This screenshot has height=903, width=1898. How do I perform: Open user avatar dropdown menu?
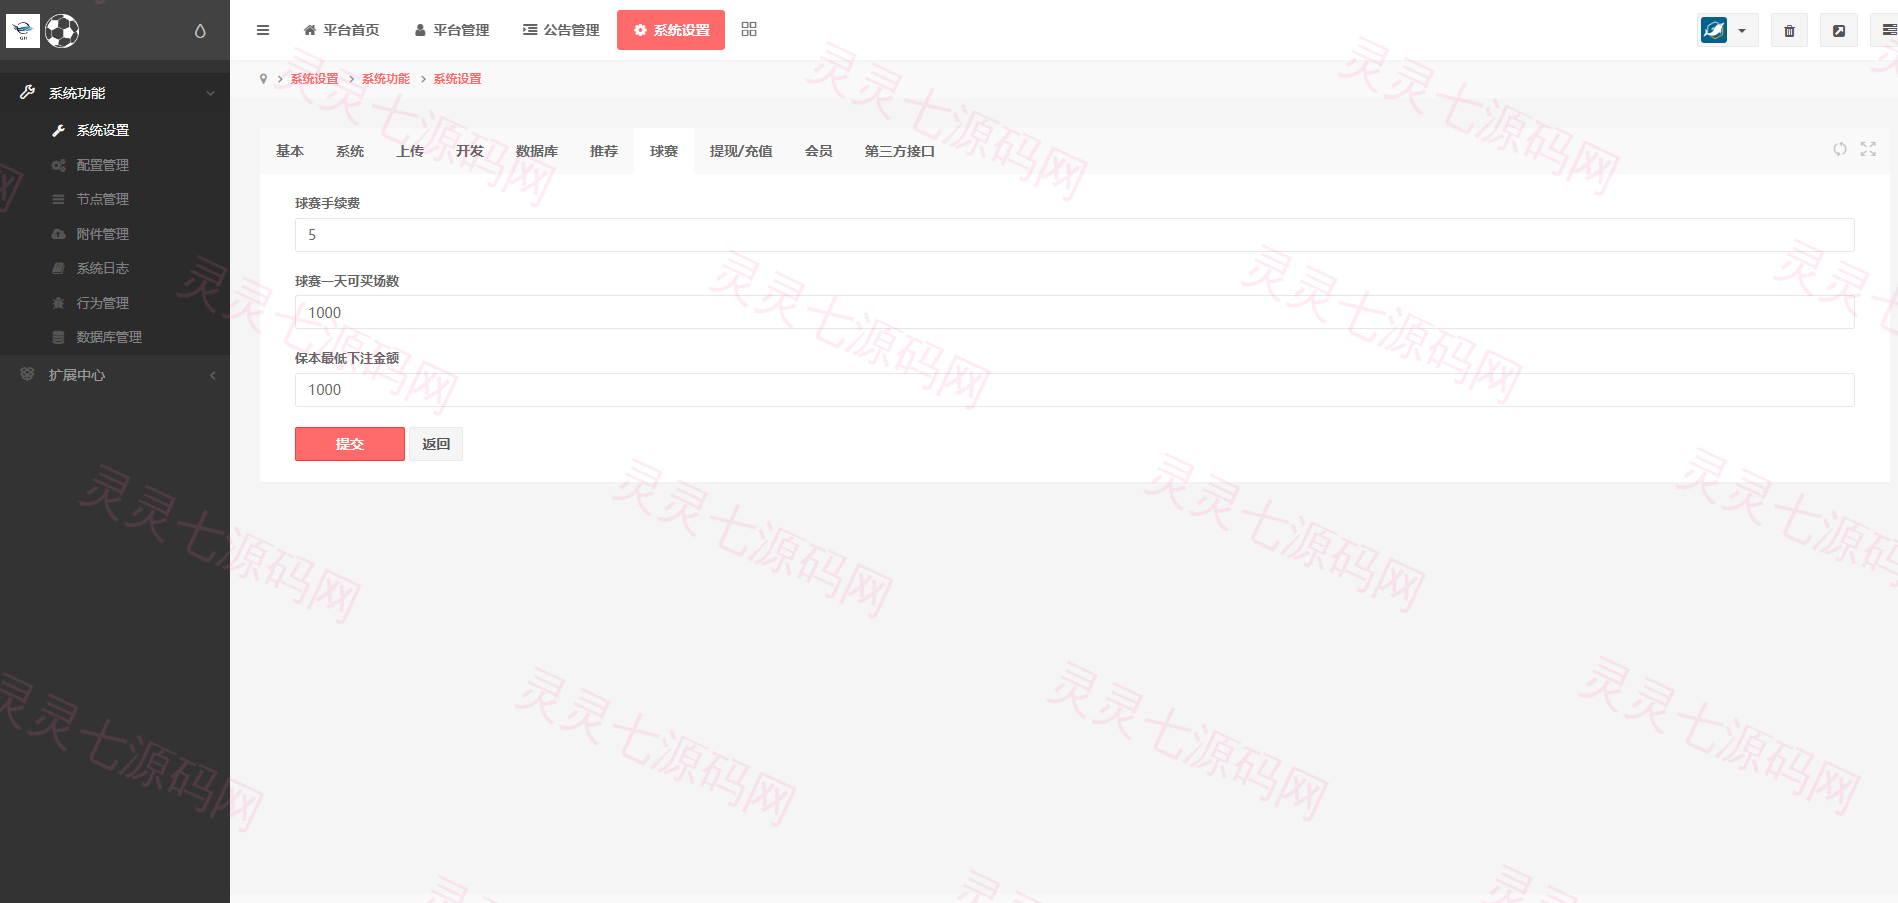coord(1728,31)
